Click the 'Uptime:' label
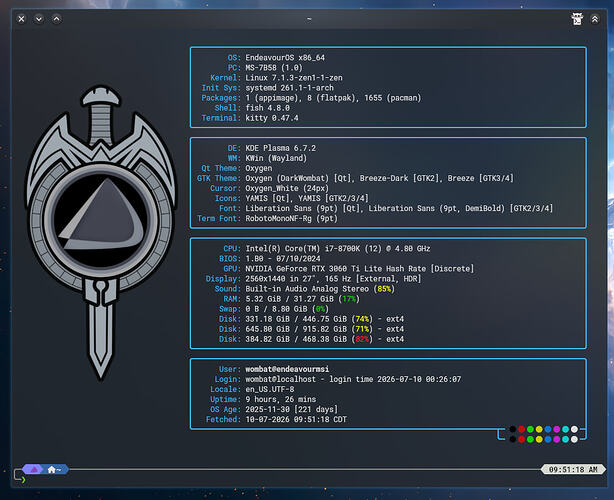Viewport: 614px width, 500px height. pos(226,399)
